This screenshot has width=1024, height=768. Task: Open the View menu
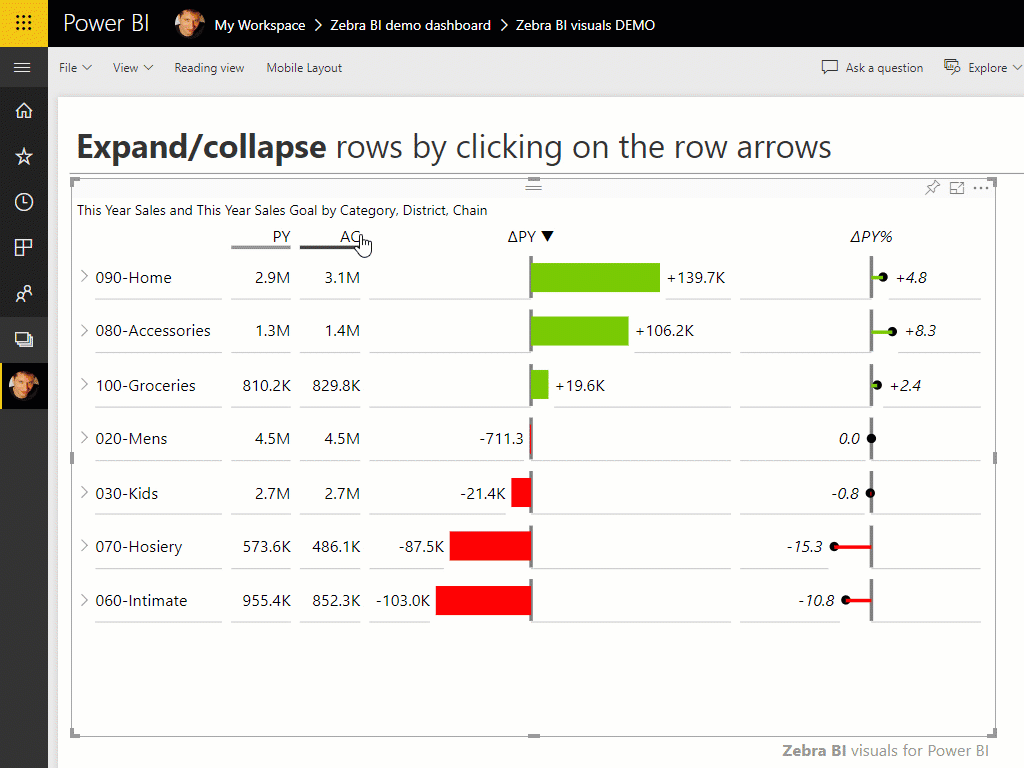pyautogui.click(x=131, y=67)
